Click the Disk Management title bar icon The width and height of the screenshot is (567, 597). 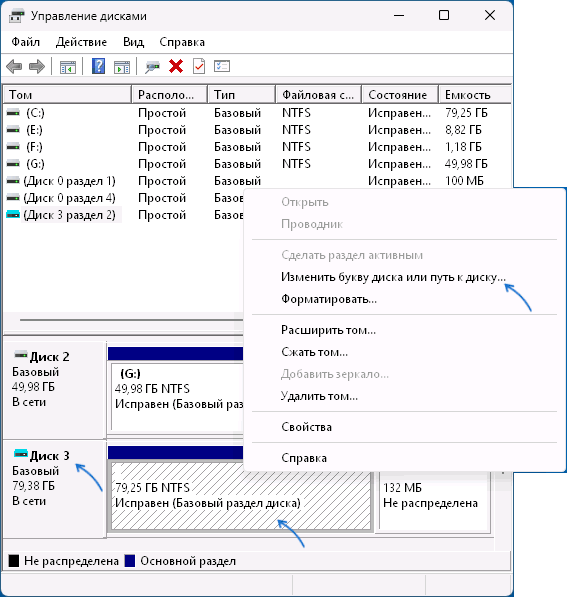[16, 16]
